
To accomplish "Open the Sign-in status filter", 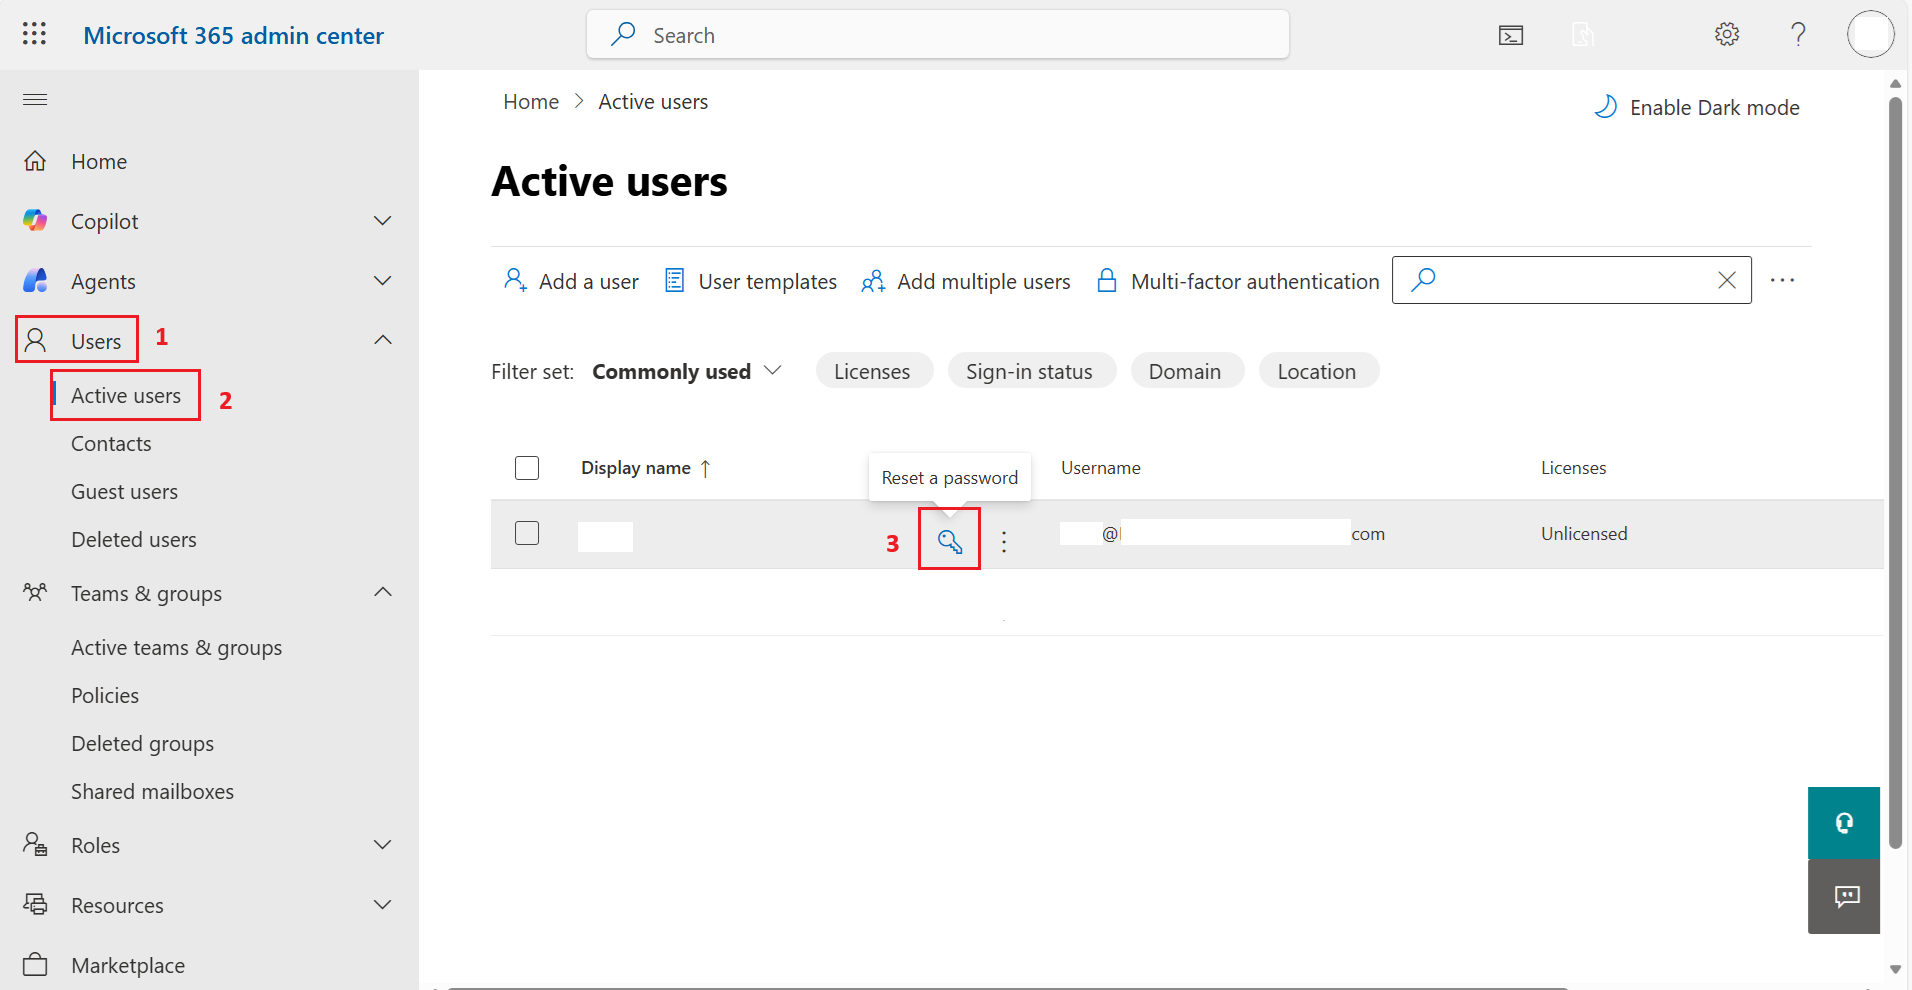I will (x=1030, y=371).
